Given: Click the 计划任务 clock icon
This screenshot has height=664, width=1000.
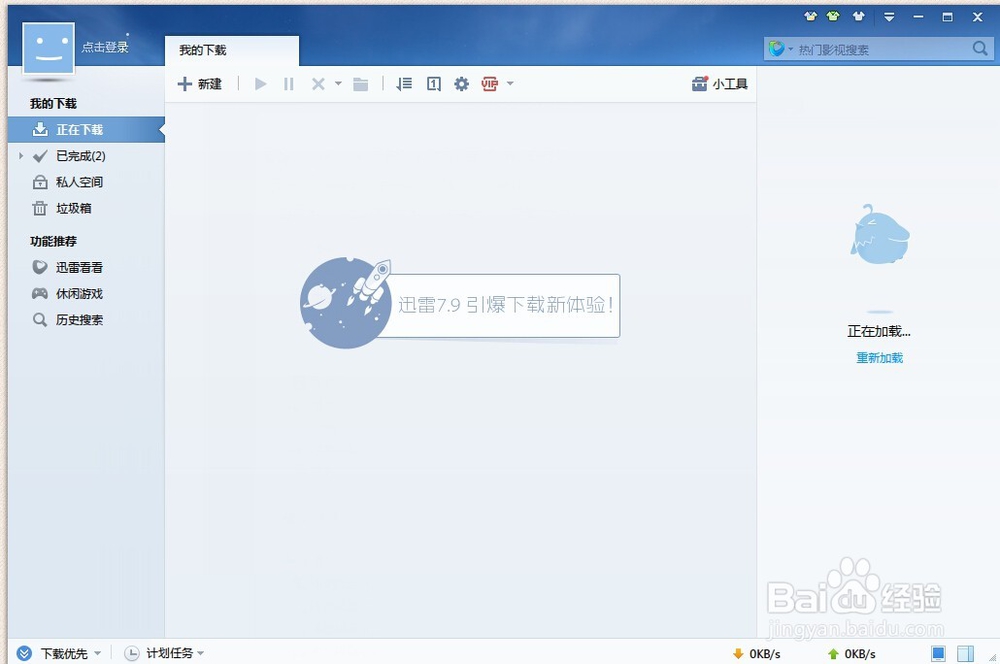Looking at the screenshot, I should click(131, 653).
